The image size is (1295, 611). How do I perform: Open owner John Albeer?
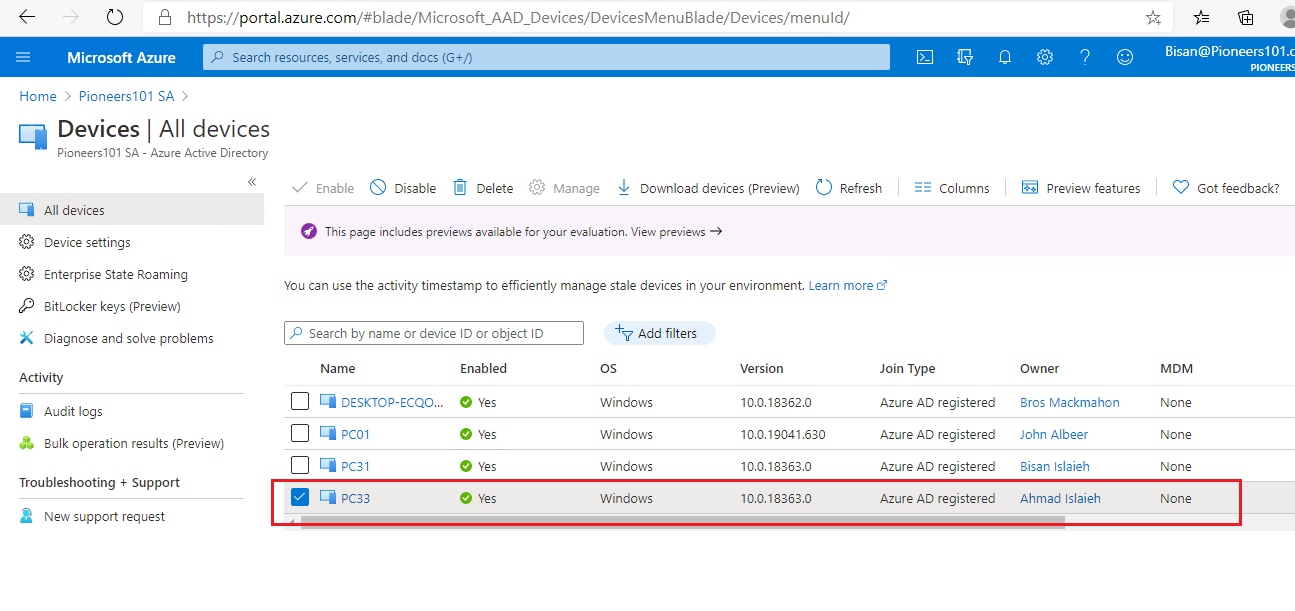(x=1054, y=434)
